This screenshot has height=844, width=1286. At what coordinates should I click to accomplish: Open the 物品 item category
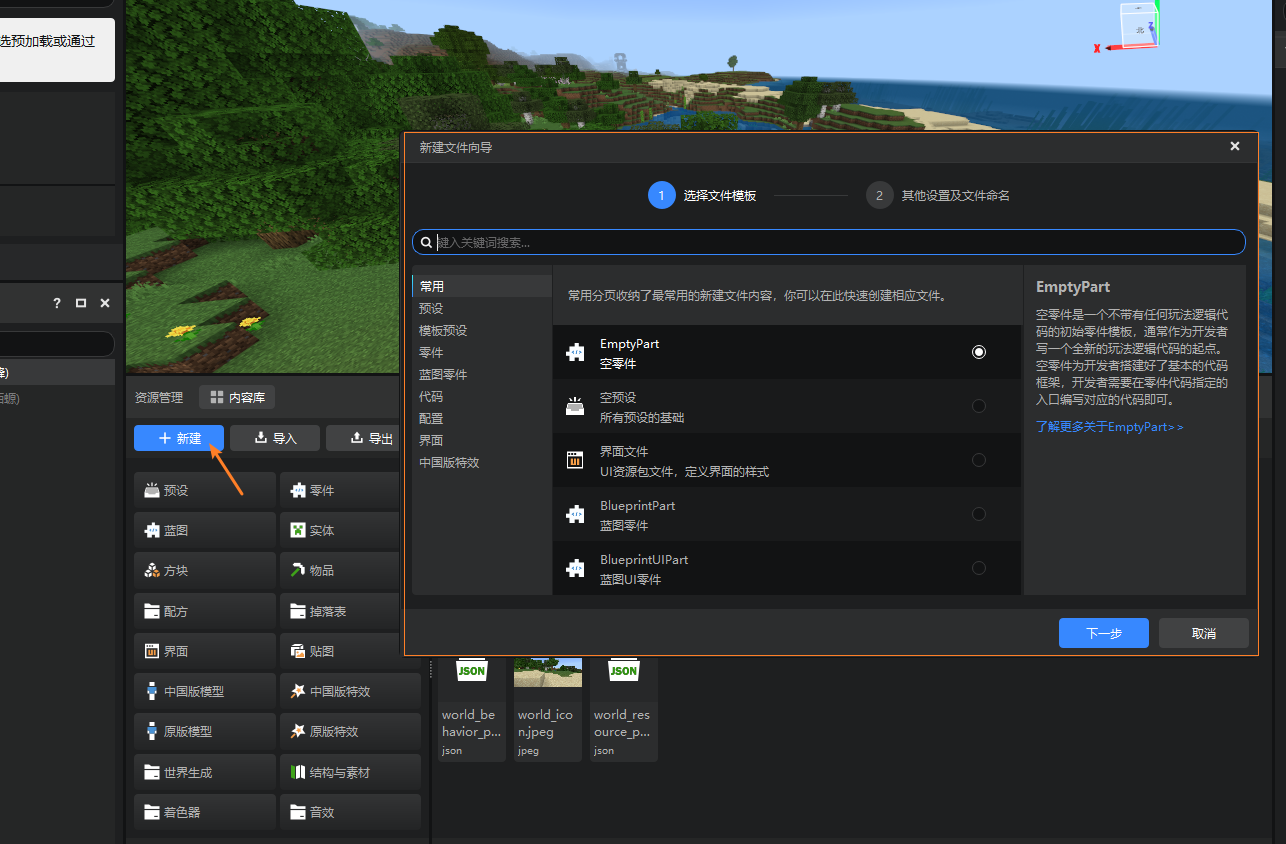pos(350,570)
